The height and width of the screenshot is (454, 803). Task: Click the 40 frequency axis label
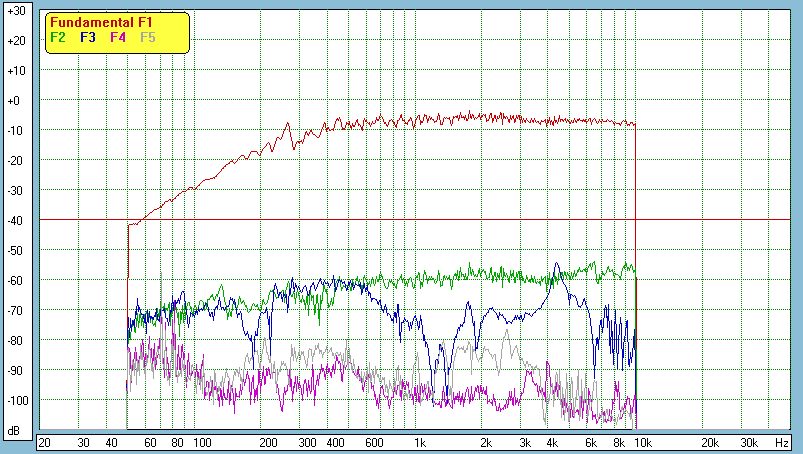111,443
